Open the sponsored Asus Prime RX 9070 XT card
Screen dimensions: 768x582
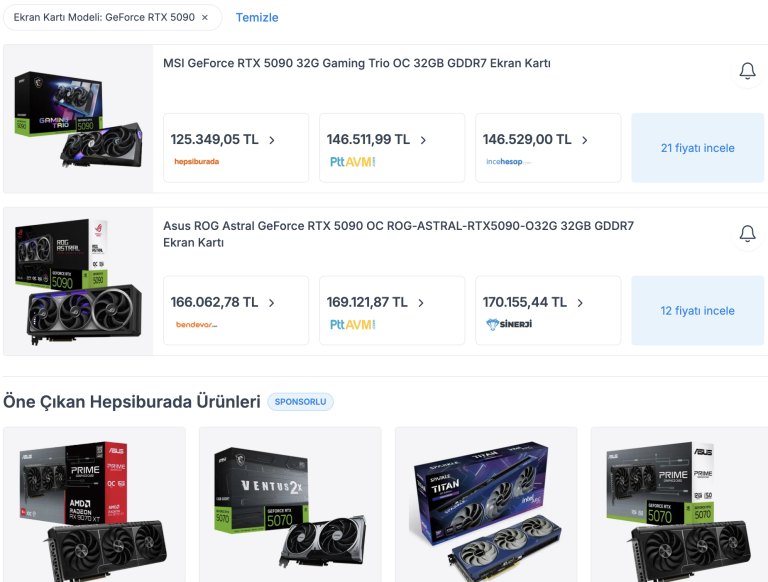click(x=95, y=505)
